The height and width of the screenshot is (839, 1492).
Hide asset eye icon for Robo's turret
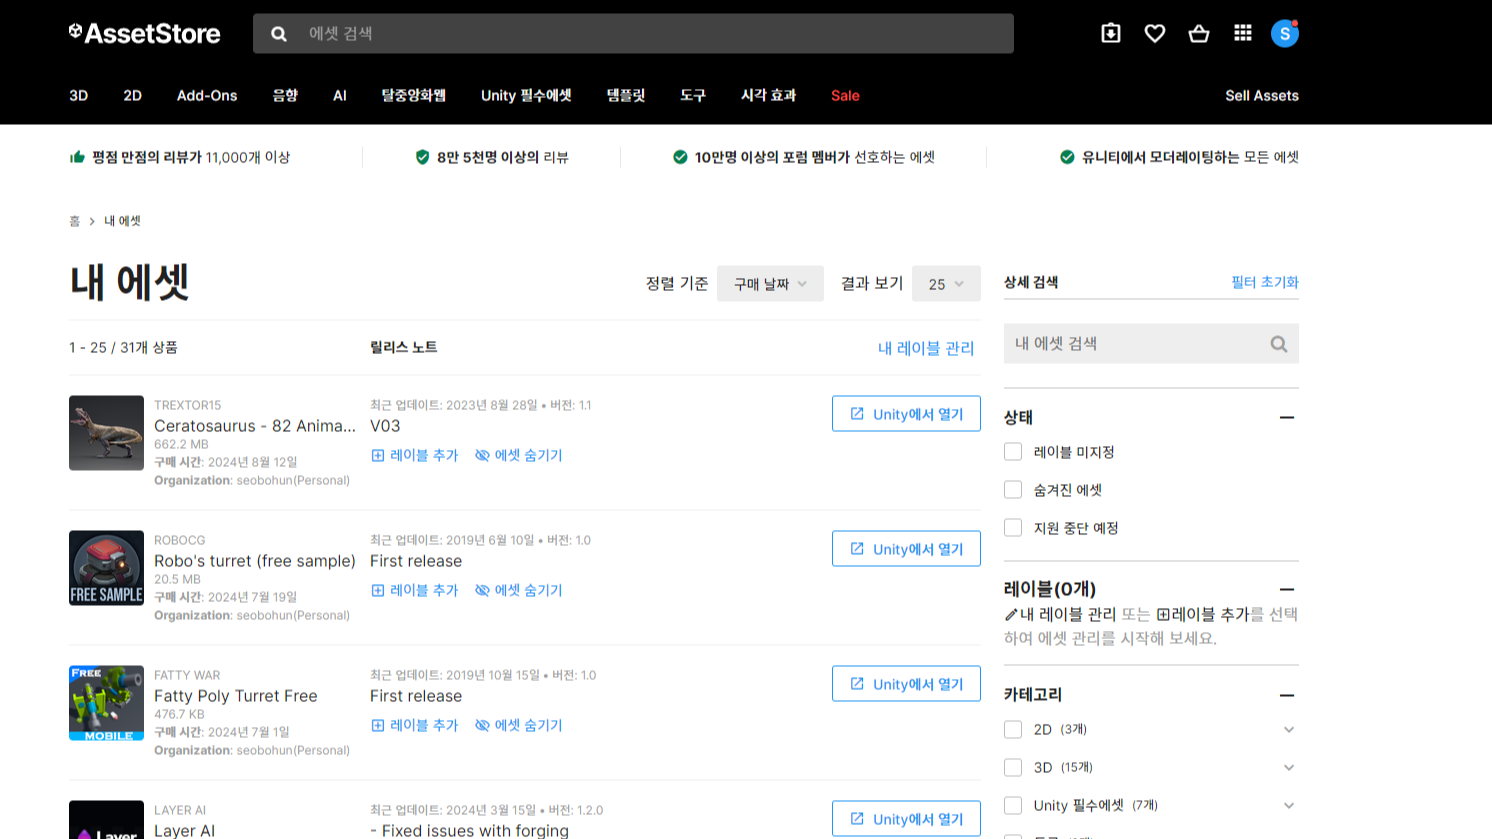tap(482, 590)
